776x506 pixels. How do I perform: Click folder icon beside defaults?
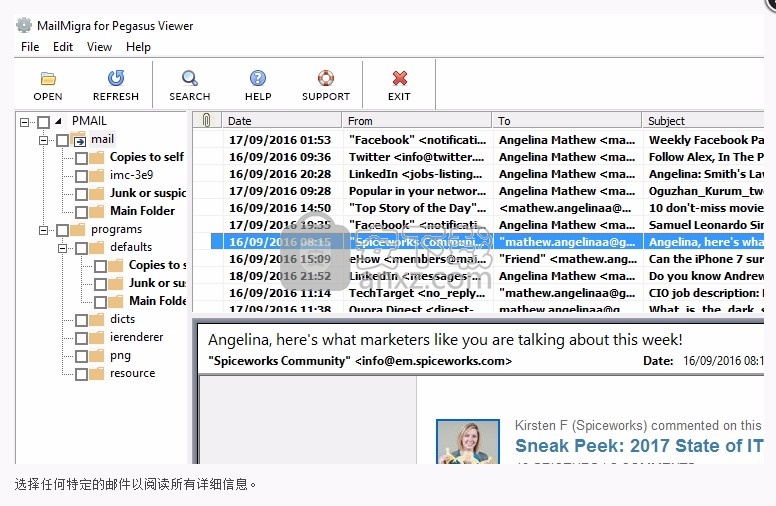[97, 248]
